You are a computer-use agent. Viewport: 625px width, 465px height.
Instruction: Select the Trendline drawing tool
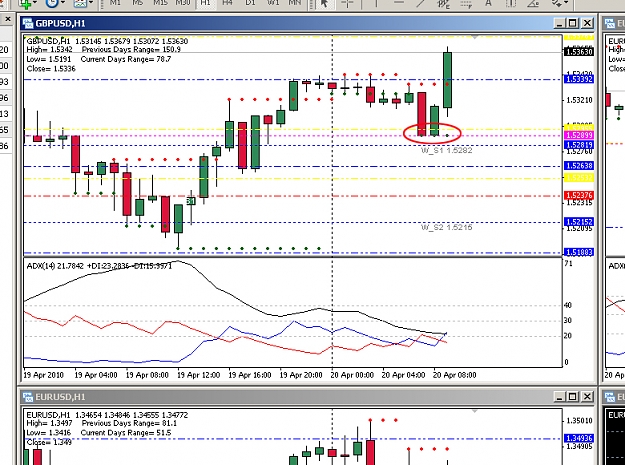(421, 3)
